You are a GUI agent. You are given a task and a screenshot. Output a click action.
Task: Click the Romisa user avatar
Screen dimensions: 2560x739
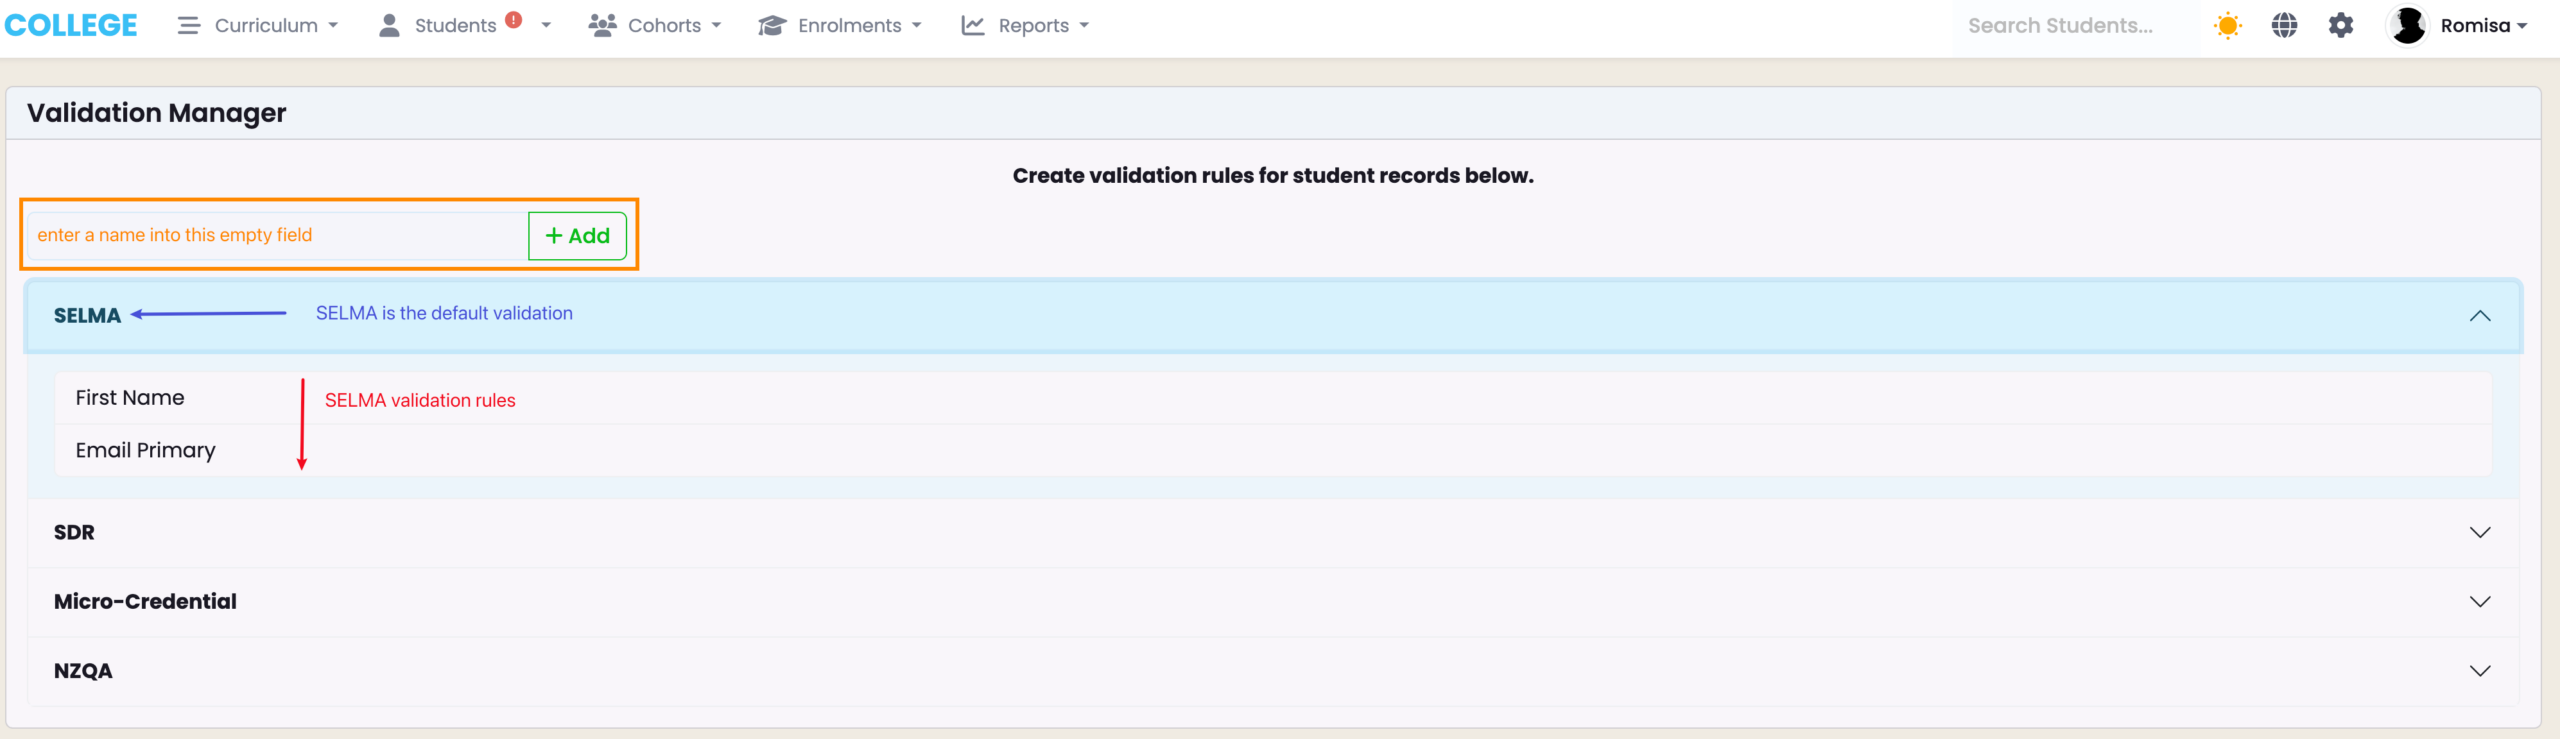coord(2408,25)
